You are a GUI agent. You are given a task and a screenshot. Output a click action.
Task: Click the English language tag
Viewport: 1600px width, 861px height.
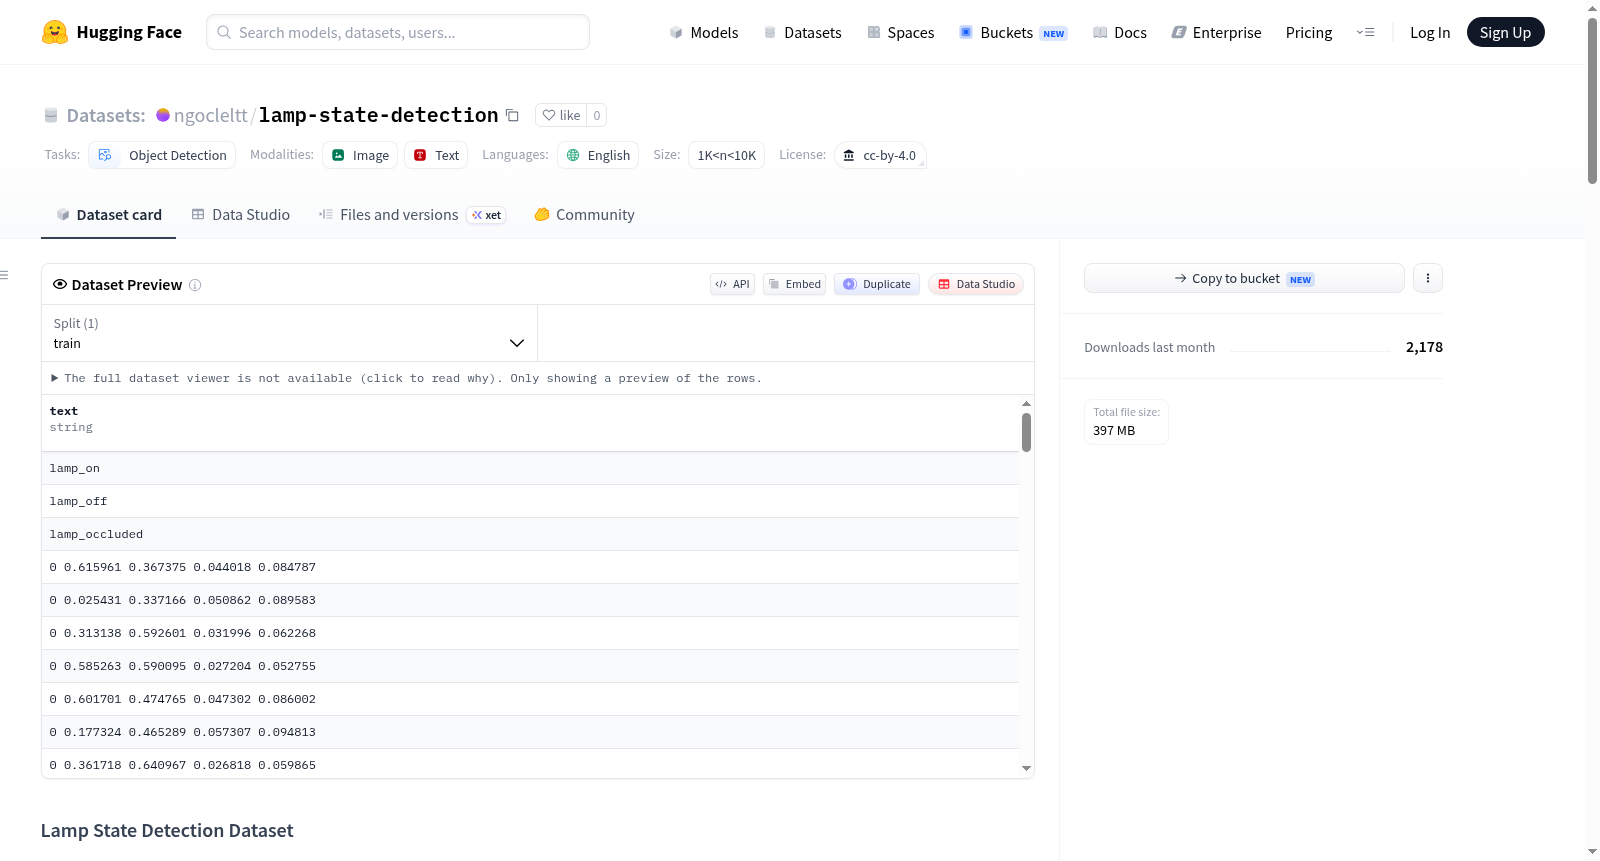[598, 155]
